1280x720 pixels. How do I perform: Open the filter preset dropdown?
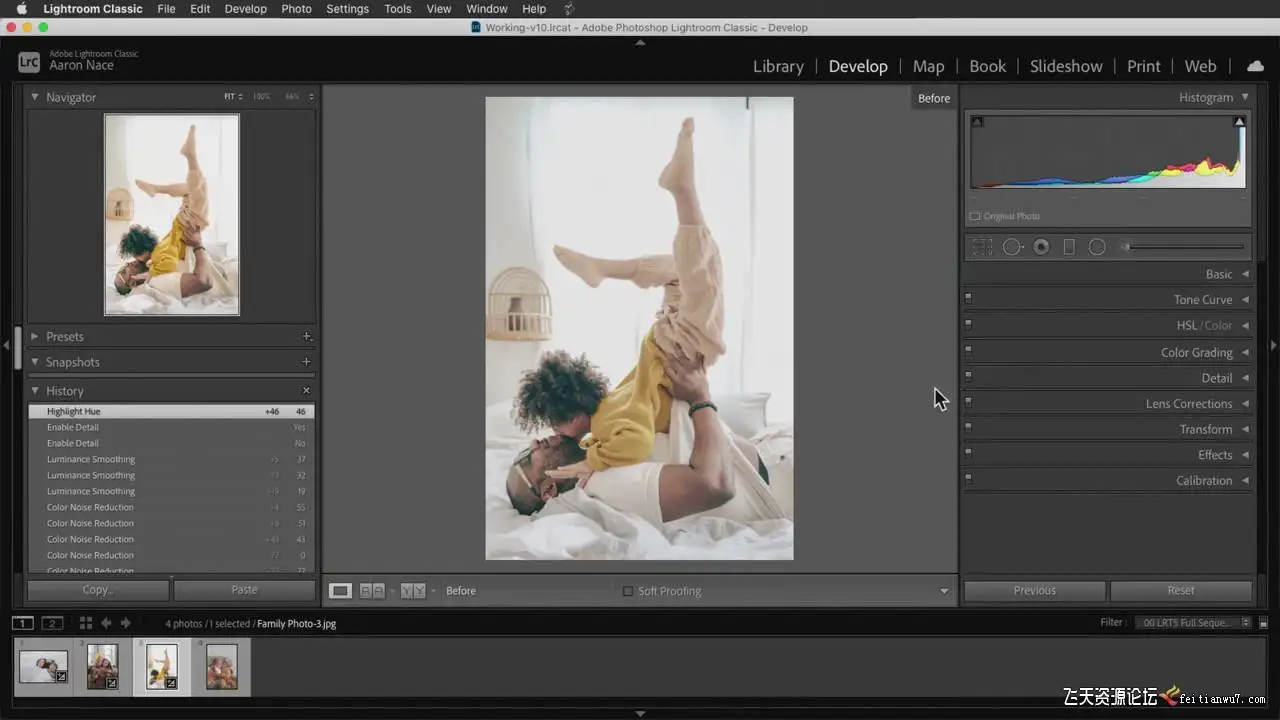pos(1193,623)
